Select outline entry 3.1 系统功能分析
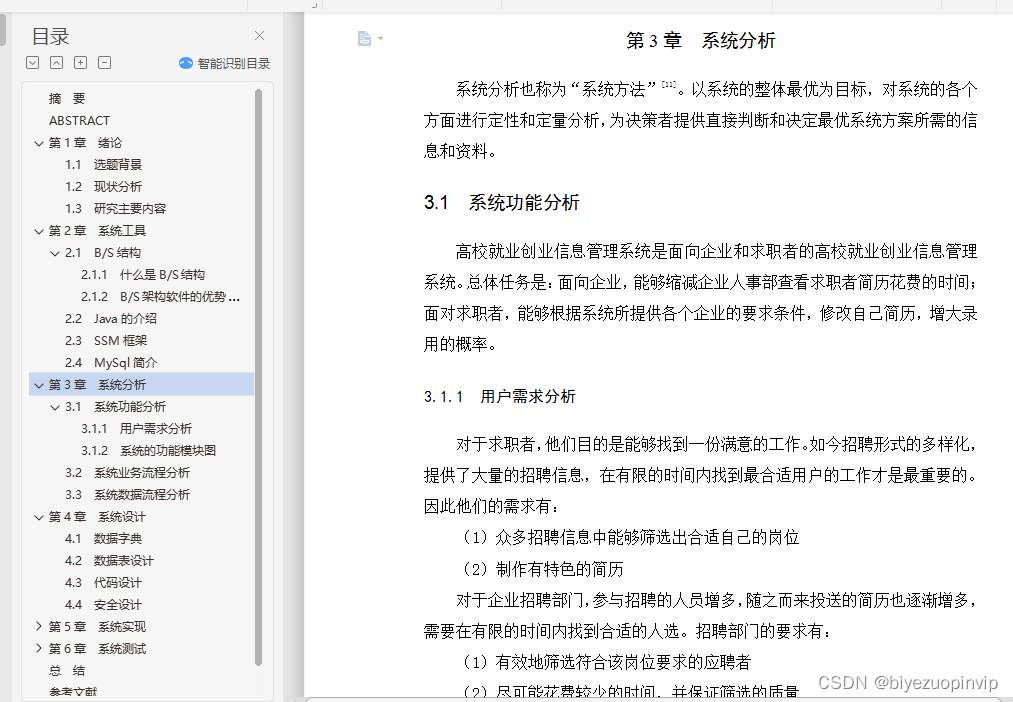This screenshot has width=1013, height=702. click(116, 407)
